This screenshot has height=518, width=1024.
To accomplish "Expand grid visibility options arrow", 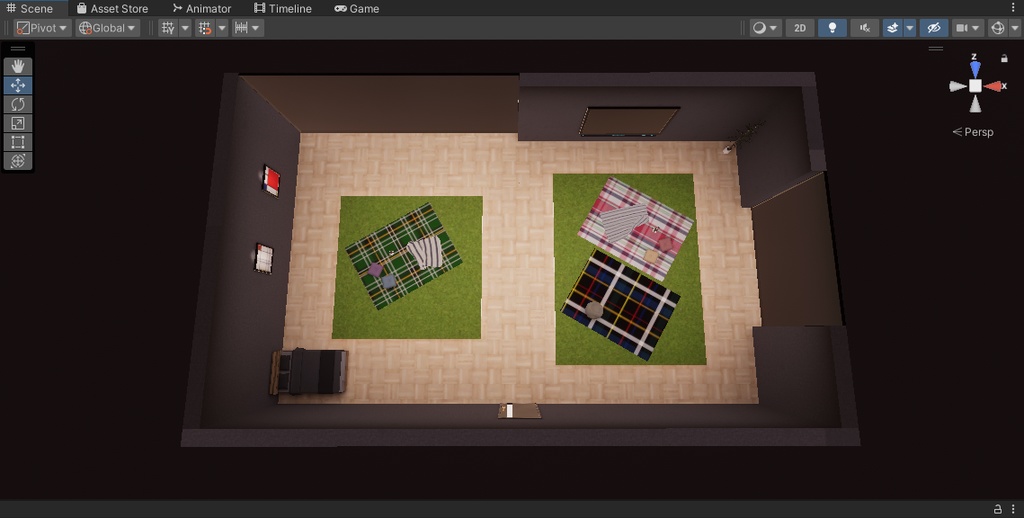I will coord(185,28).
